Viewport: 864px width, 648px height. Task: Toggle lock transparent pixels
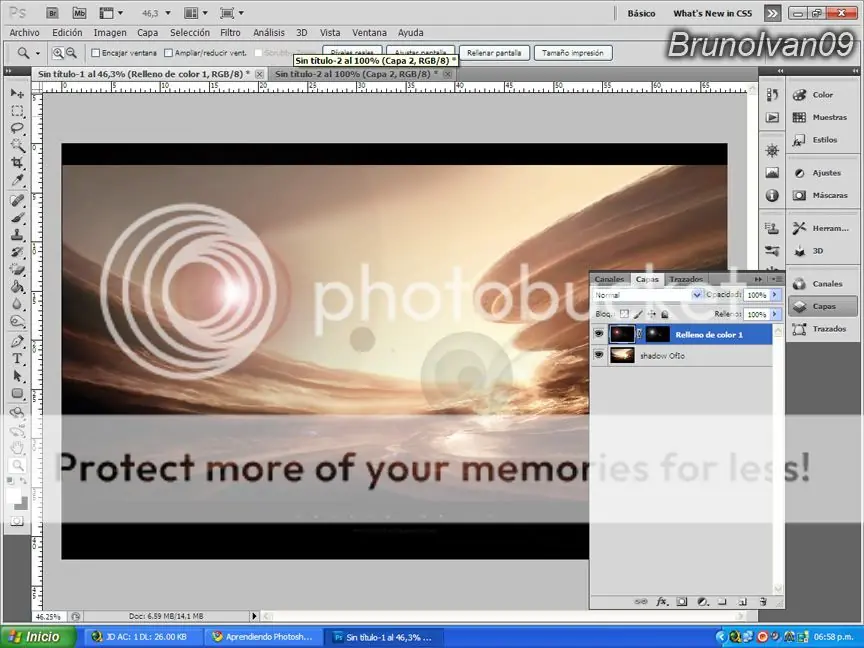pos(624,314)
